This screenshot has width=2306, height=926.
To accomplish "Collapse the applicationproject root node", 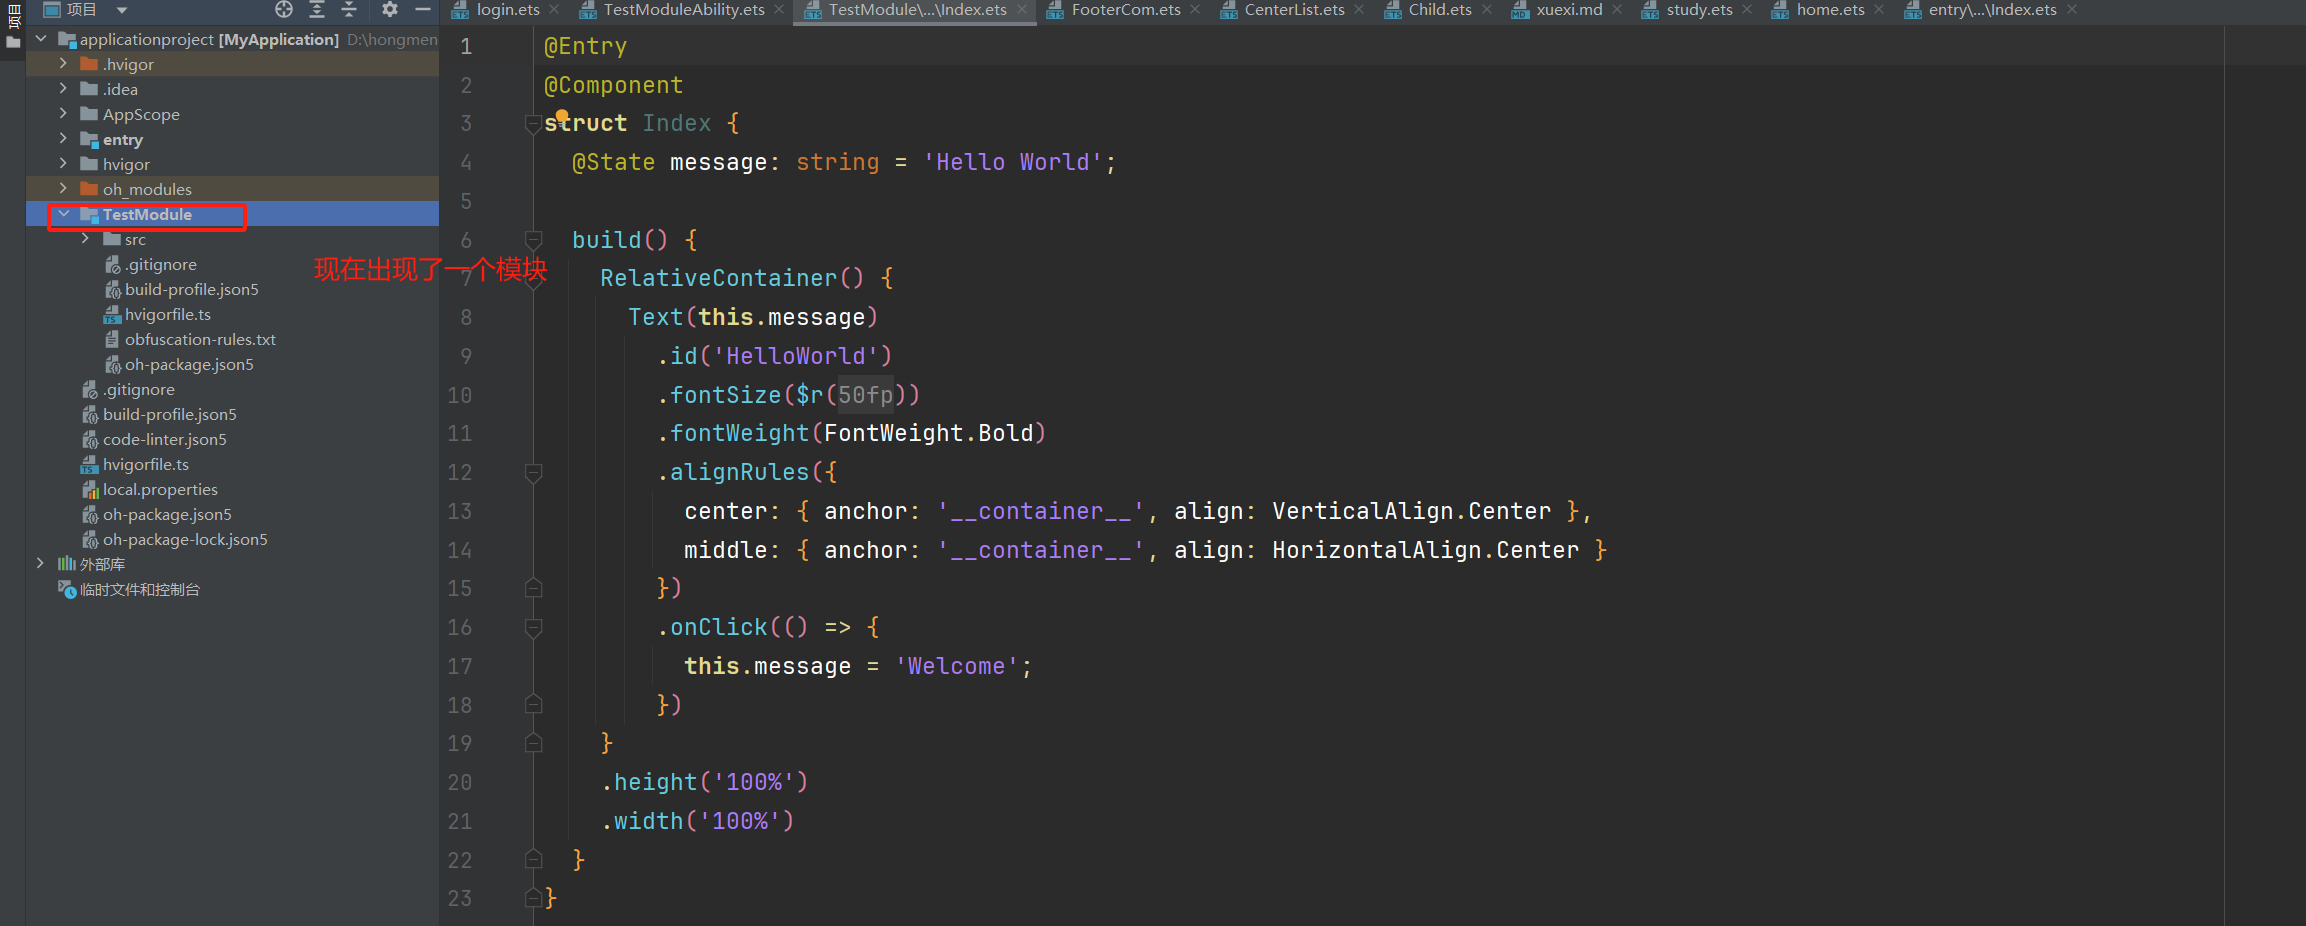I will coord(41,39).
